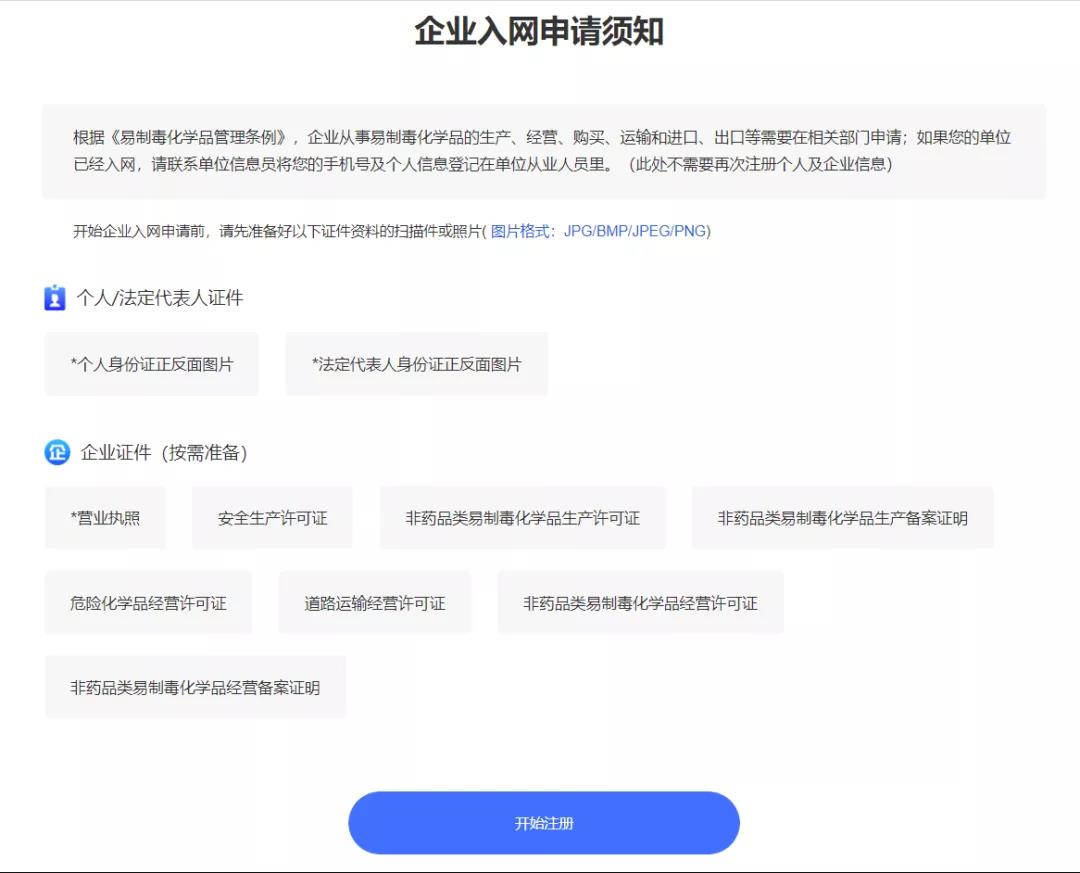Choose the 安全生产许可证 tag
This screenshot has height=873, width=1080.
(x=272, y=518)
